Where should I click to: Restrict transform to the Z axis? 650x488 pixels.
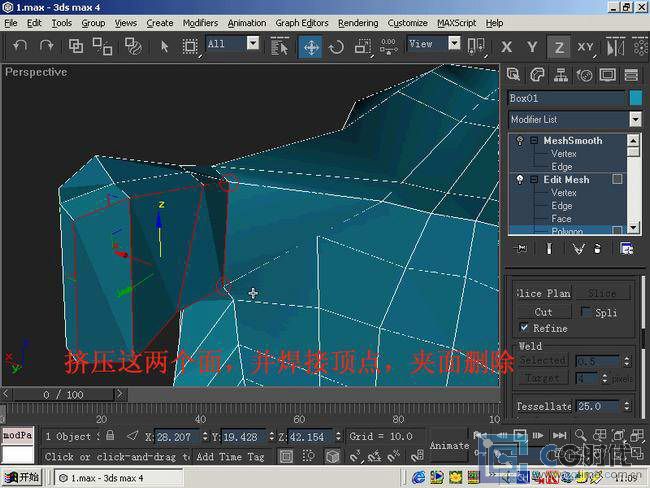[559, 47]
